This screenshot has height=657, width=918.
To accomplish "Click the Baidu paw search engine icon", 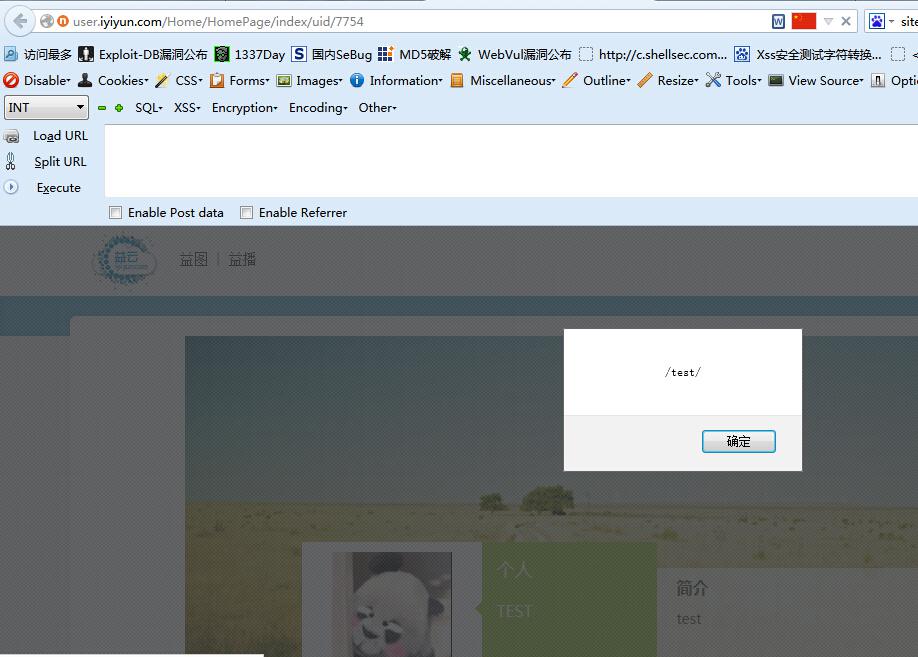I will 876,22.
